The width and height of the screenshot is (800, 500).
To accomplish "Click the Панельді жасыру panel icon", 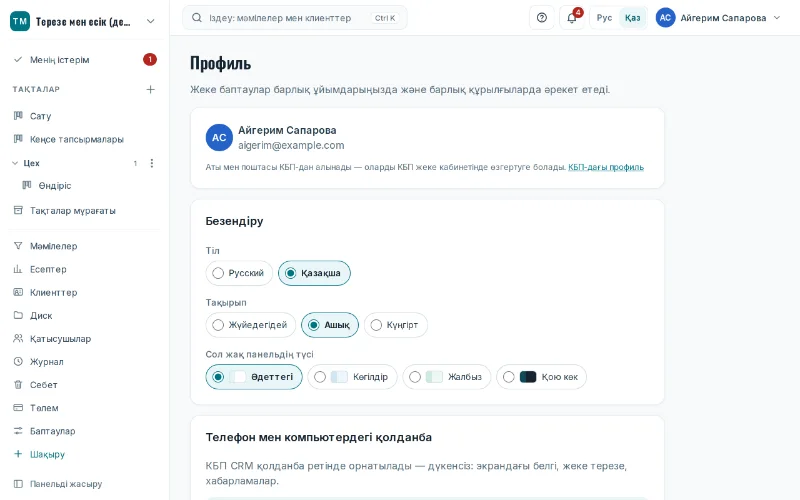I will click(x=18, y=484).
